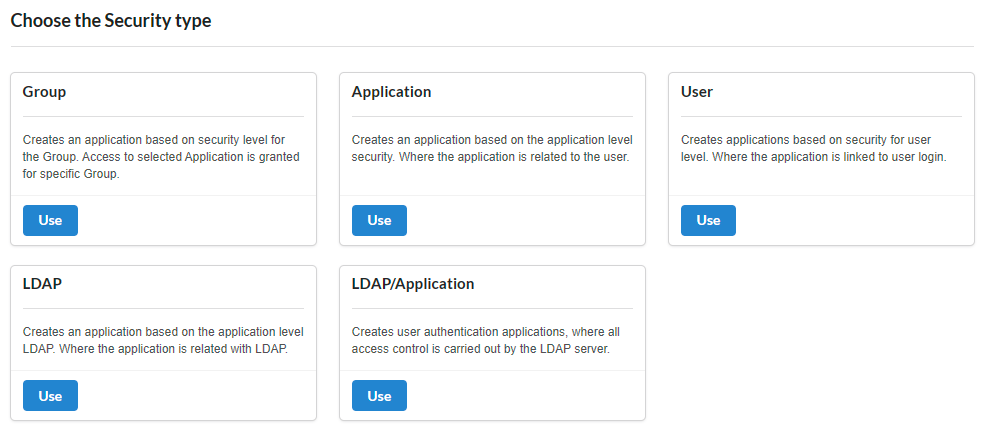Click separator line under User title
The image size is (987, 431).
(821, 116)
